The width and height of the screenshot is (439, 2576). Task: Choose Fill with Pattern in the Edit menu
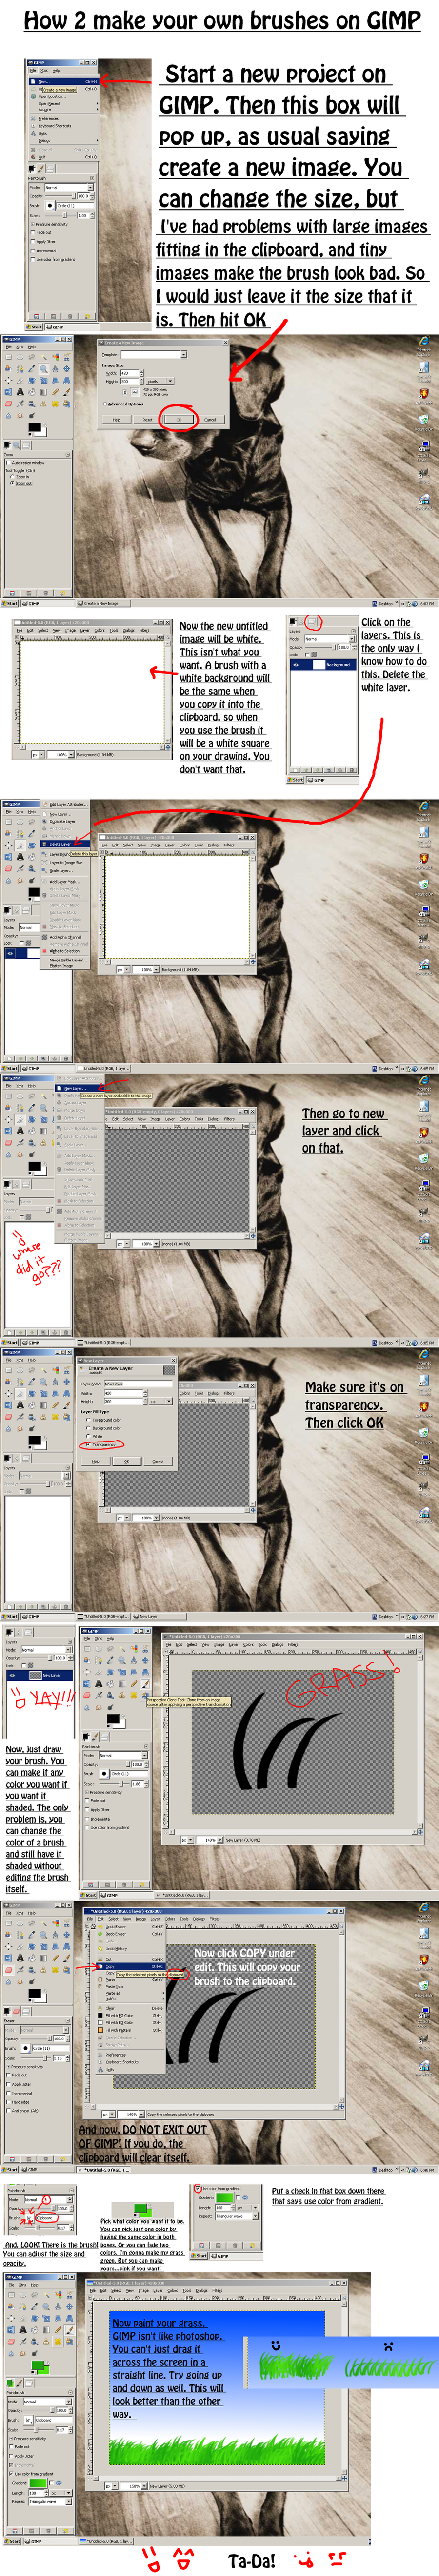(131, 2030)
